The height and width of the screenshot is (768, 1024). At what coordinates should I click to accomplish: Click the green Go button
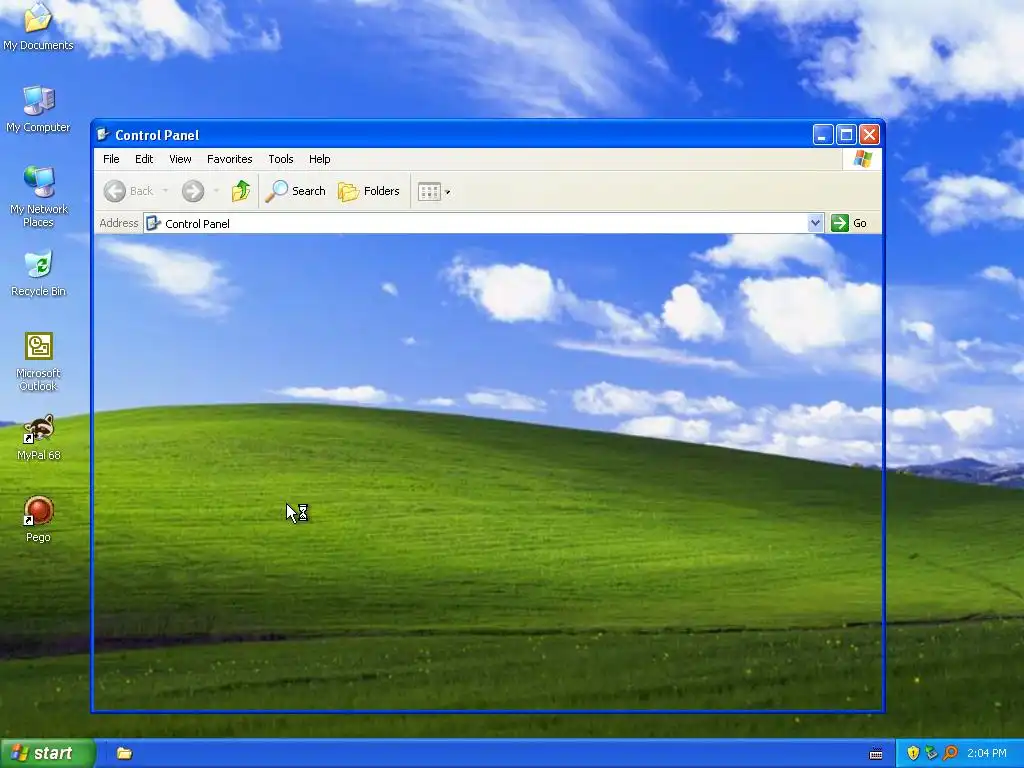tap(850, 223)
